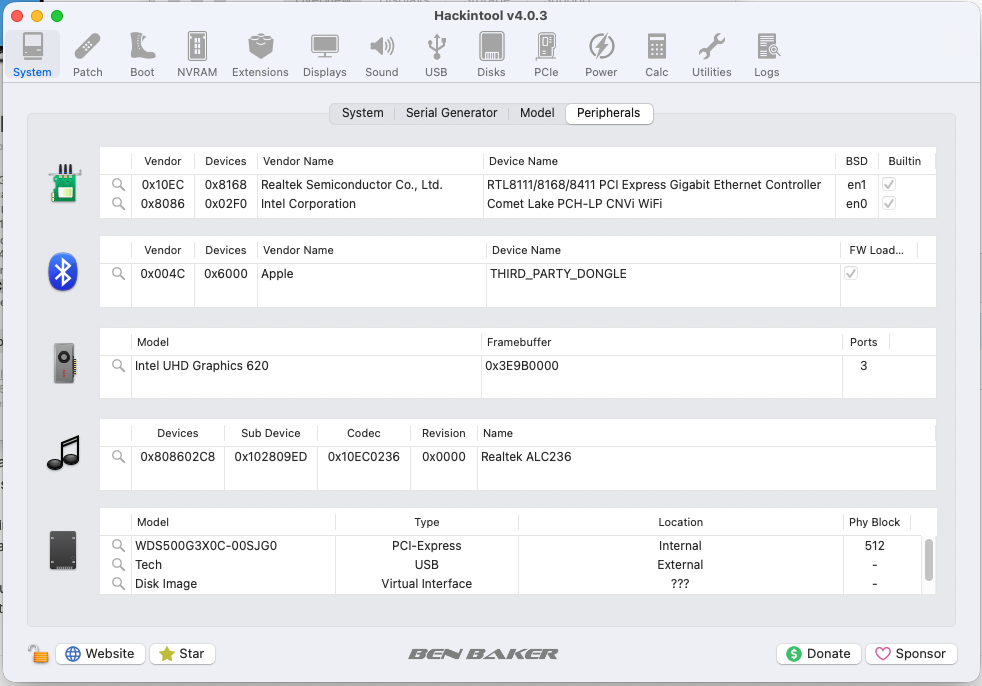Open the Website link button
Screen dimensions: 982x686
tap(101, 654)
